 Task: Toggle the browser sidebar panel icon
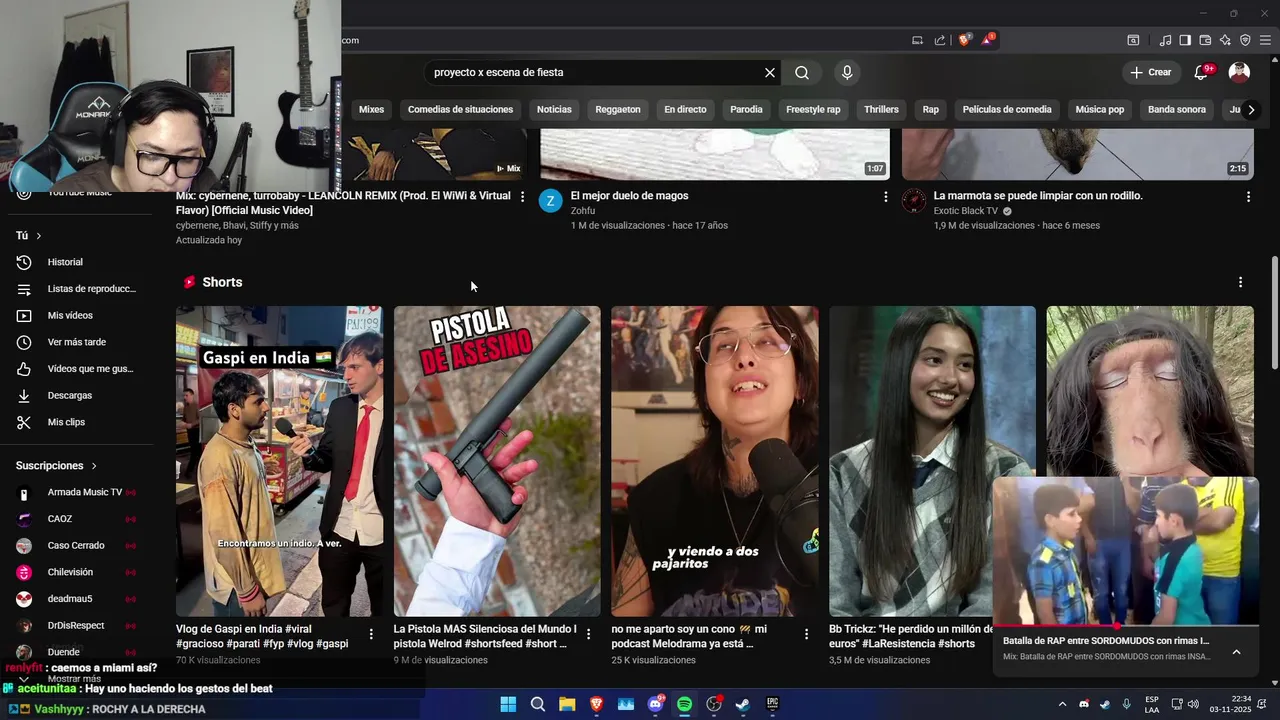tap(1185, 40)
